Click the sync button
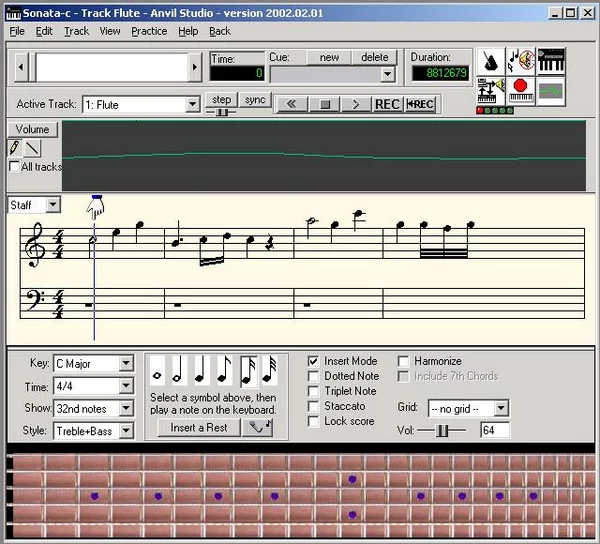The width and height of the screenshot is (600, 544). click(255, 100)
